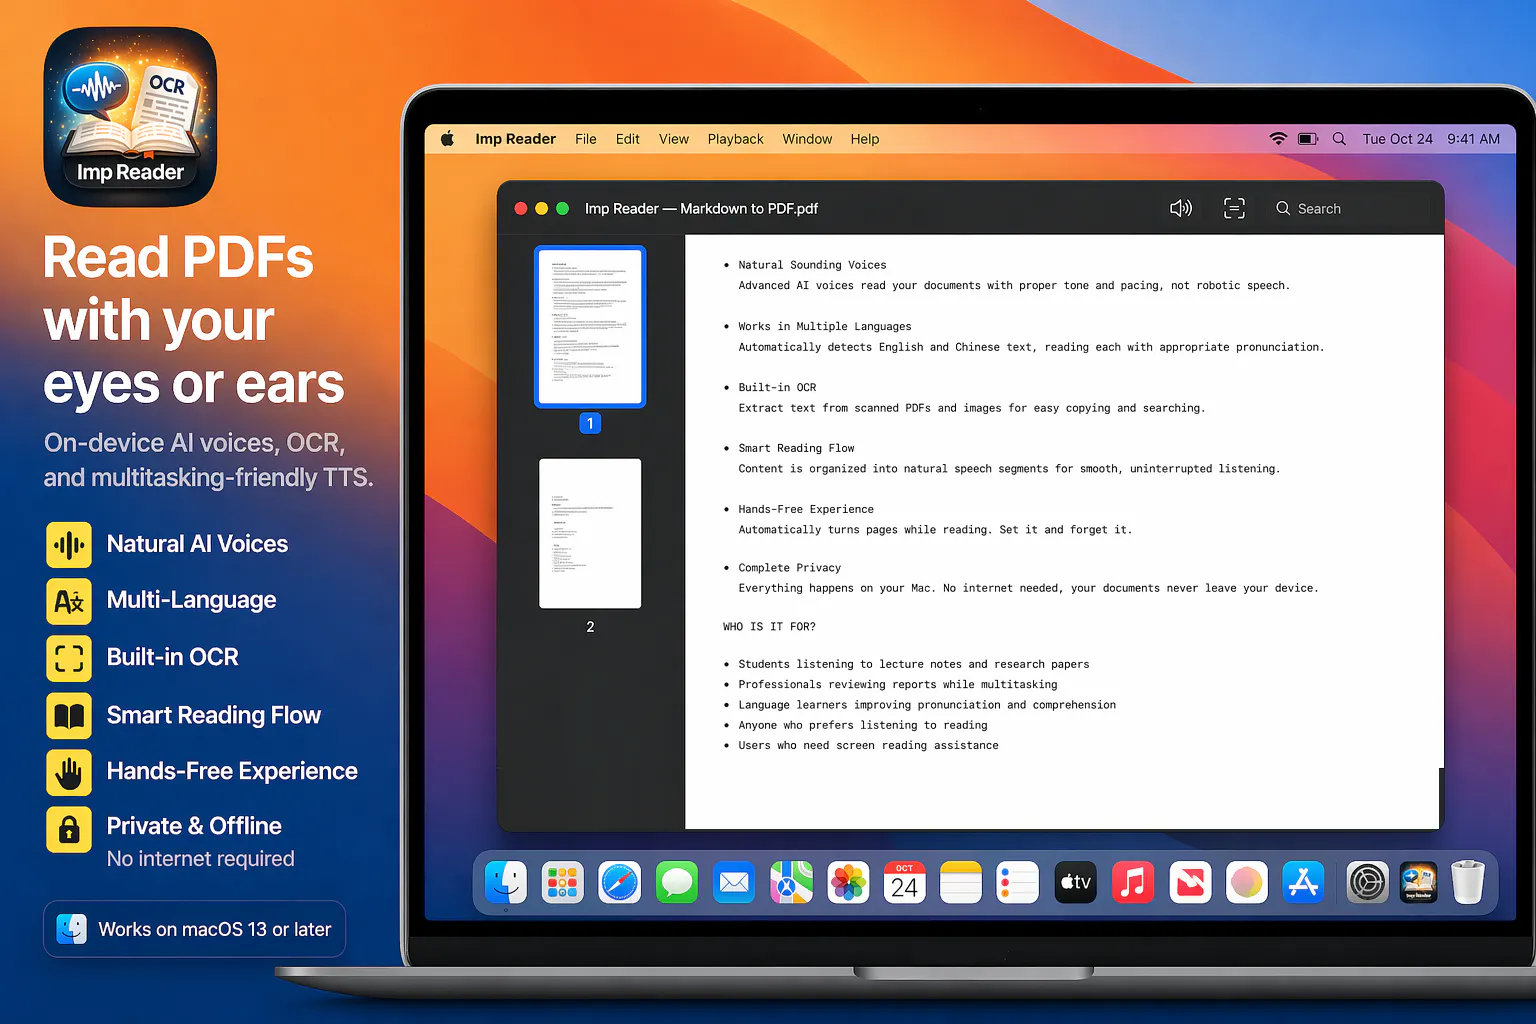
Task: Open the Notes app in the Dock
Action: [961, 882]
